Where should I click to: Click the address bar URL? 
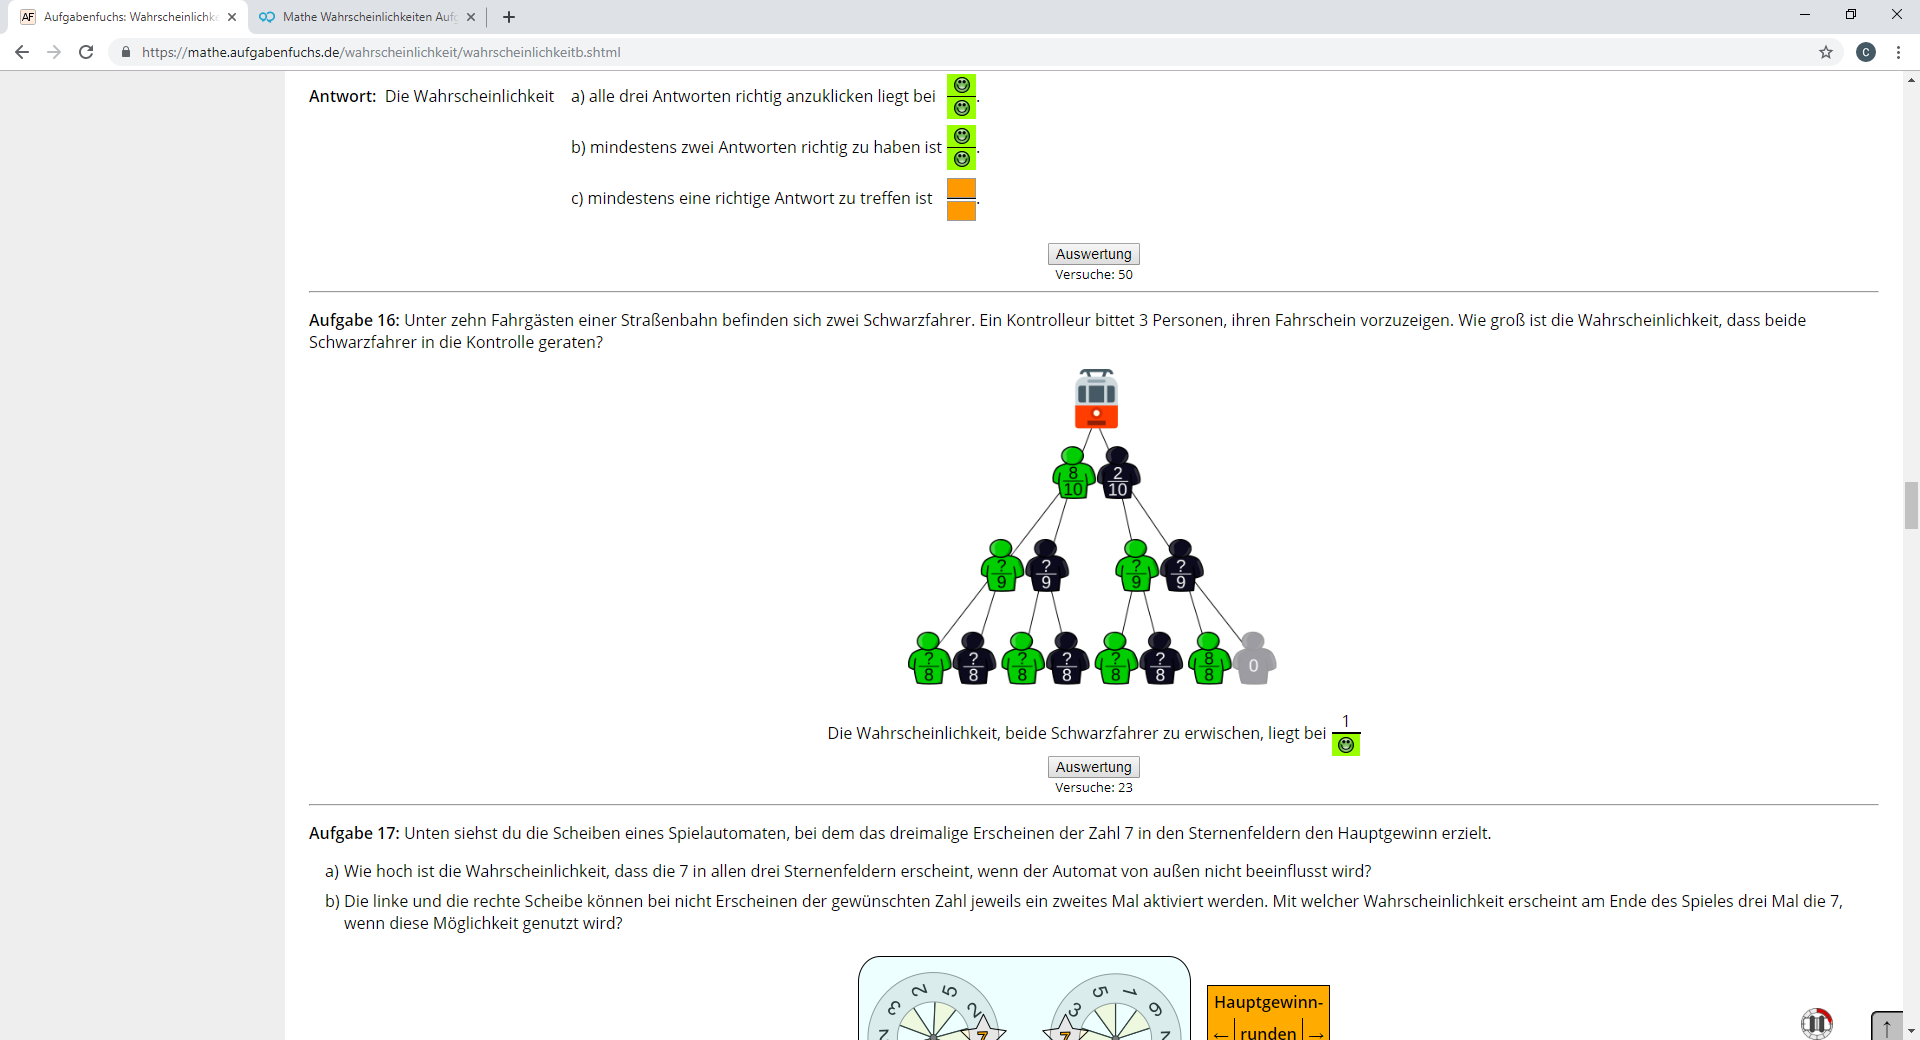coord(380,52)
